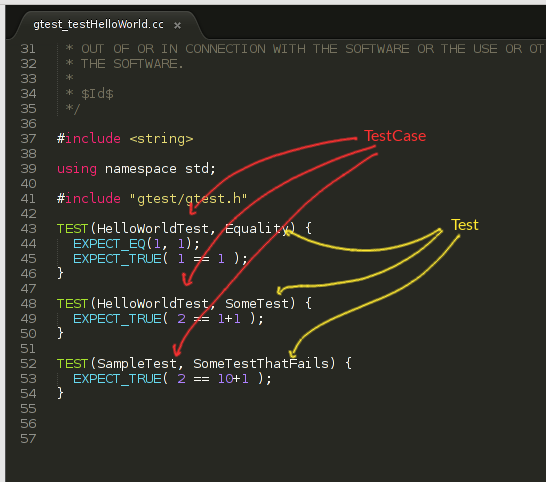
Task: Click the red TestCase annotation label
Action: click(395, 136)
